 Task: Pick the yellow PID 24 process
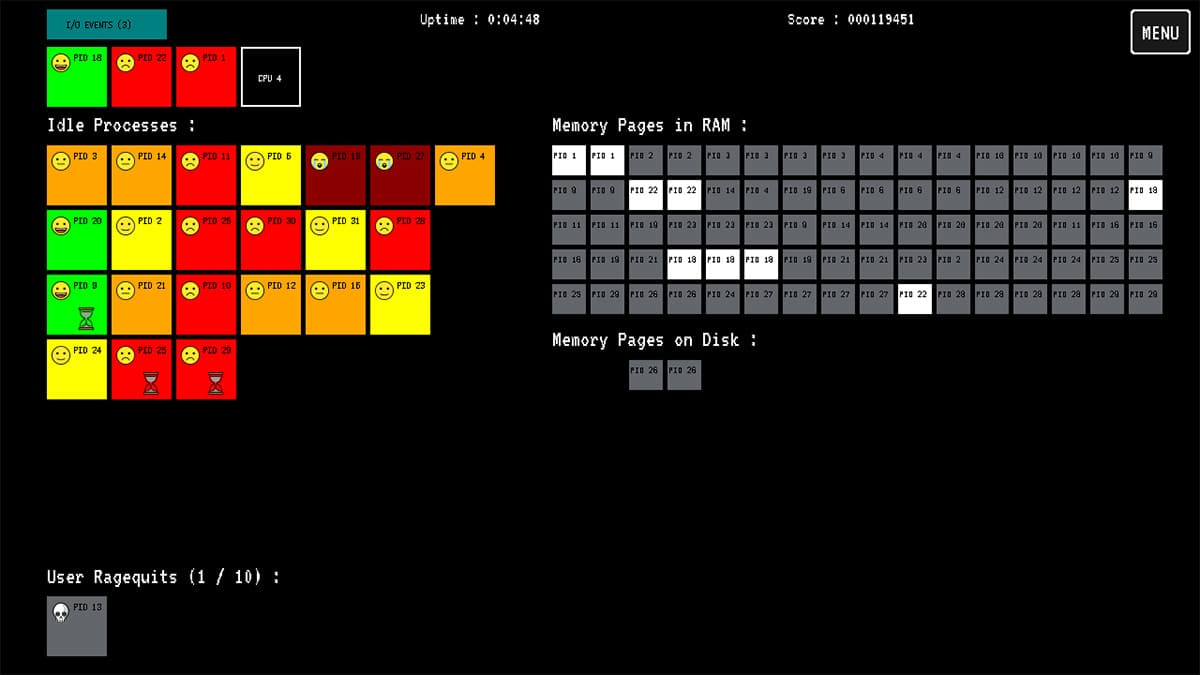click(x=76, y=370)
